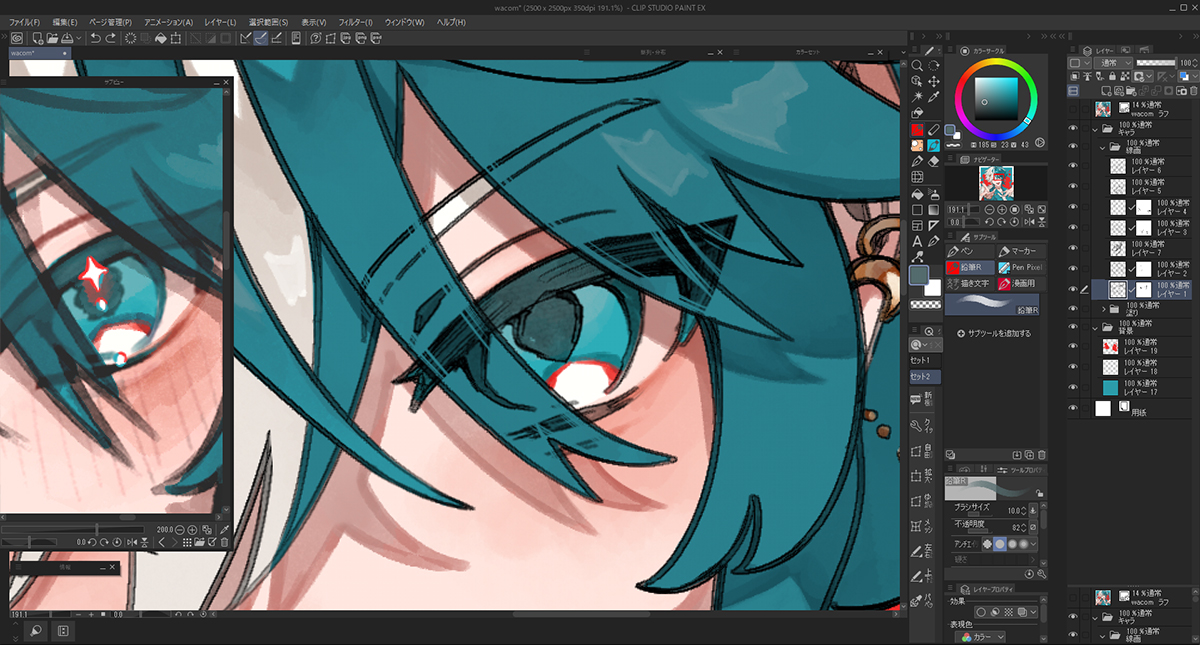Screen dimensions: 1200x645
Task: Open Clip Studio Paint support help icon
Action: click(x=314, y=38)
